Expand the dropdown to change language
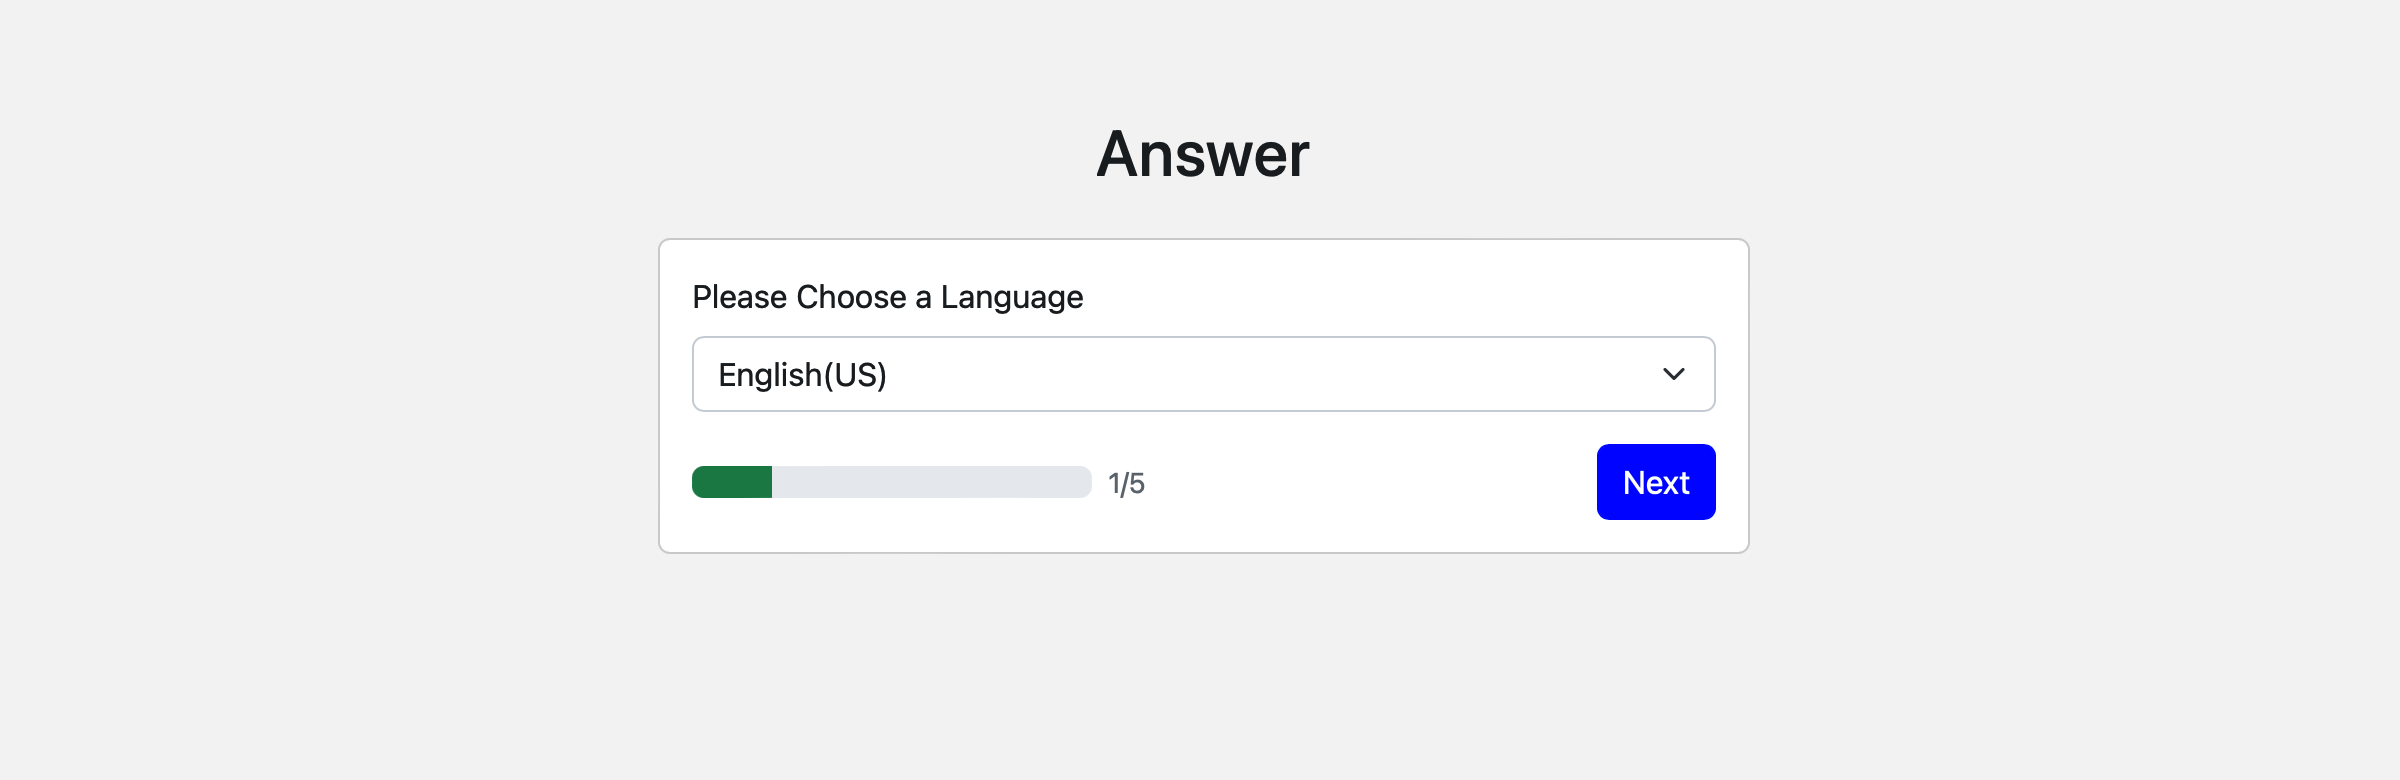 [x=1200, y=373]
